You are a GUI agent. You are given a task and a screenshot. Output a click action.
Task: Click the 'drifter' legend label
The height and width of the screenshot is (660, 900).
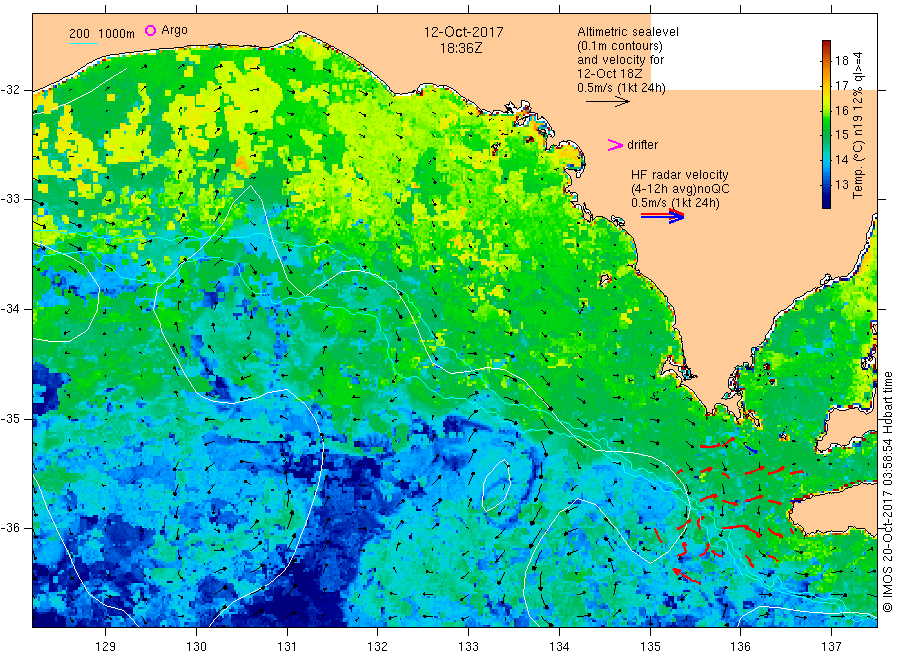[642, 145]
